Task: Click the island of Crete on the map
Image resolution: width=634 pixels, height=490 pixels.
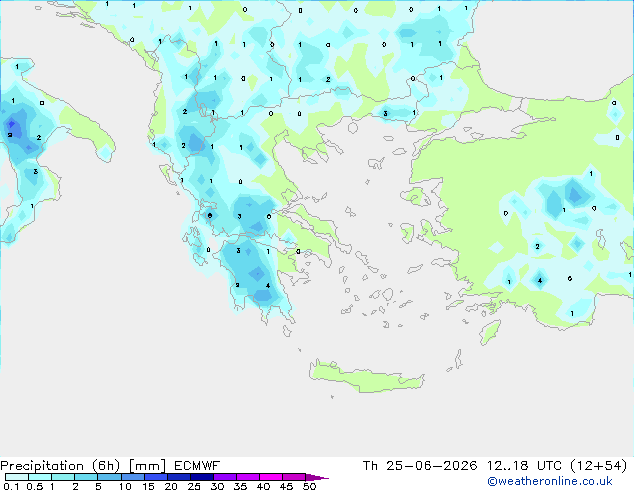Action: (366, 378)
